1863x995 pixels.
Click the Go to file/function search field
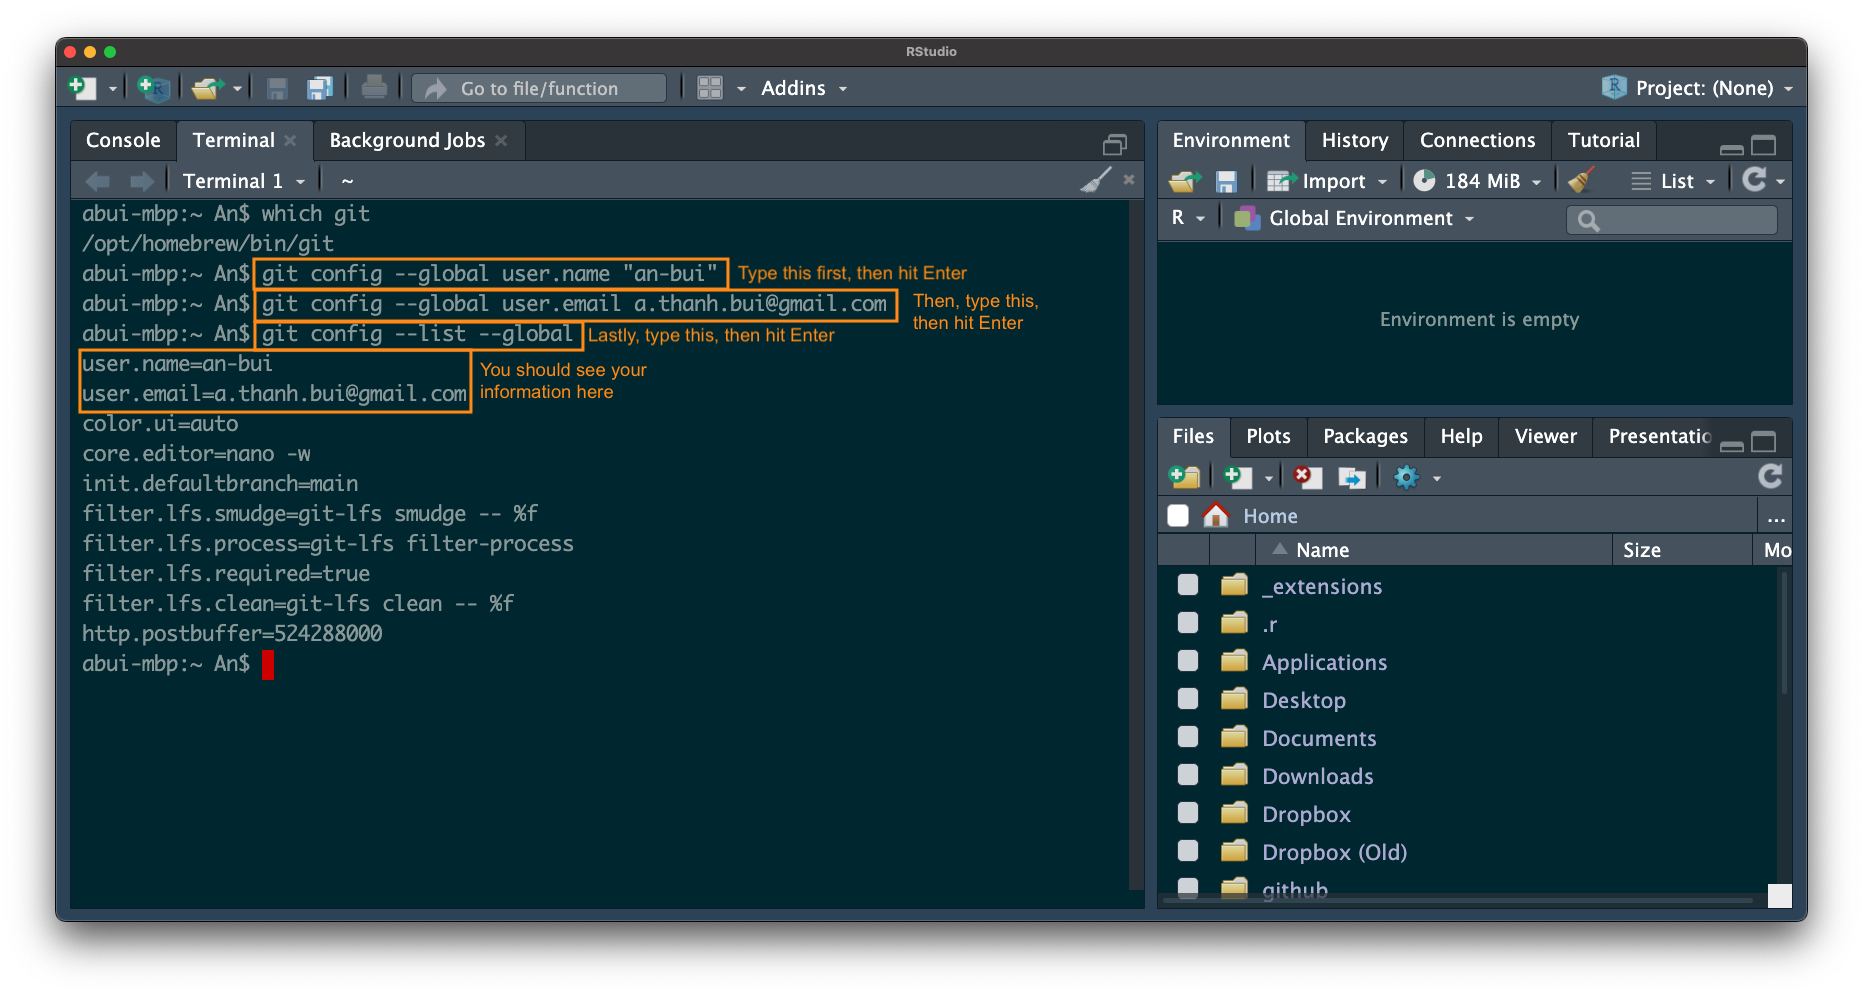tap(540, 88)
